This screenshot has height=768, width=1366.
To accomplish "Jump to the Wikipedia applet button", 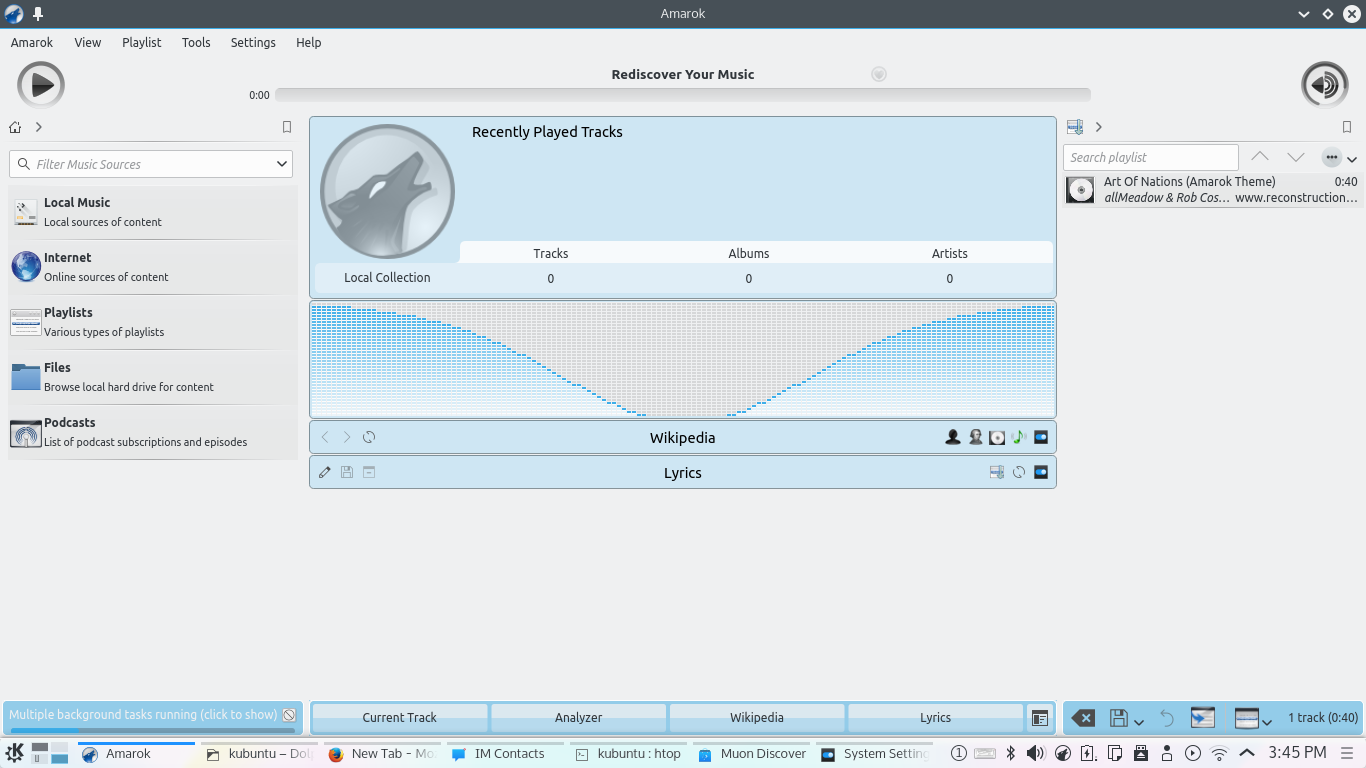I will tap(757, 717).
